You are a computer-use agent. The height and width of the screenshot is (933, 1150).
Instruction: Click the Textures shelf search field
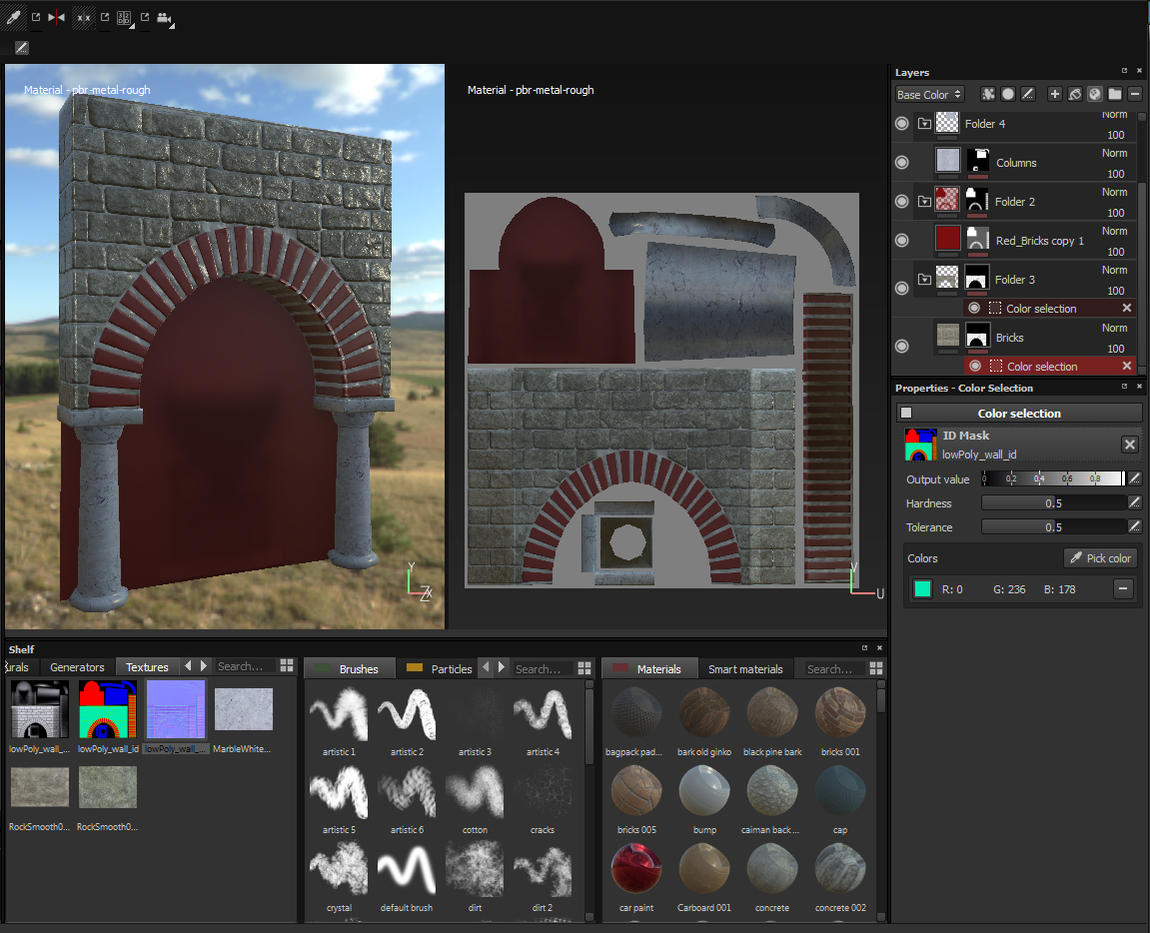244,667
